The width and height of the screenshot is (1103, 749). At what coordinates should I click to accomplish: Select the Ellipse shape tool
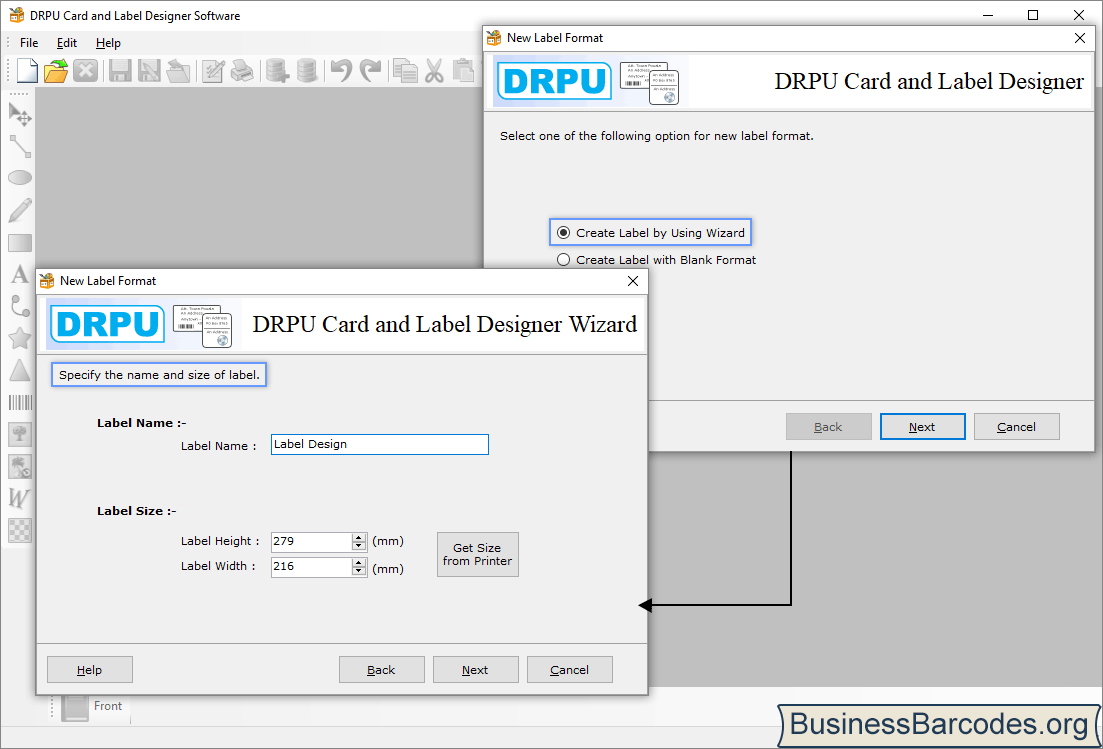(x=20, y=177)
